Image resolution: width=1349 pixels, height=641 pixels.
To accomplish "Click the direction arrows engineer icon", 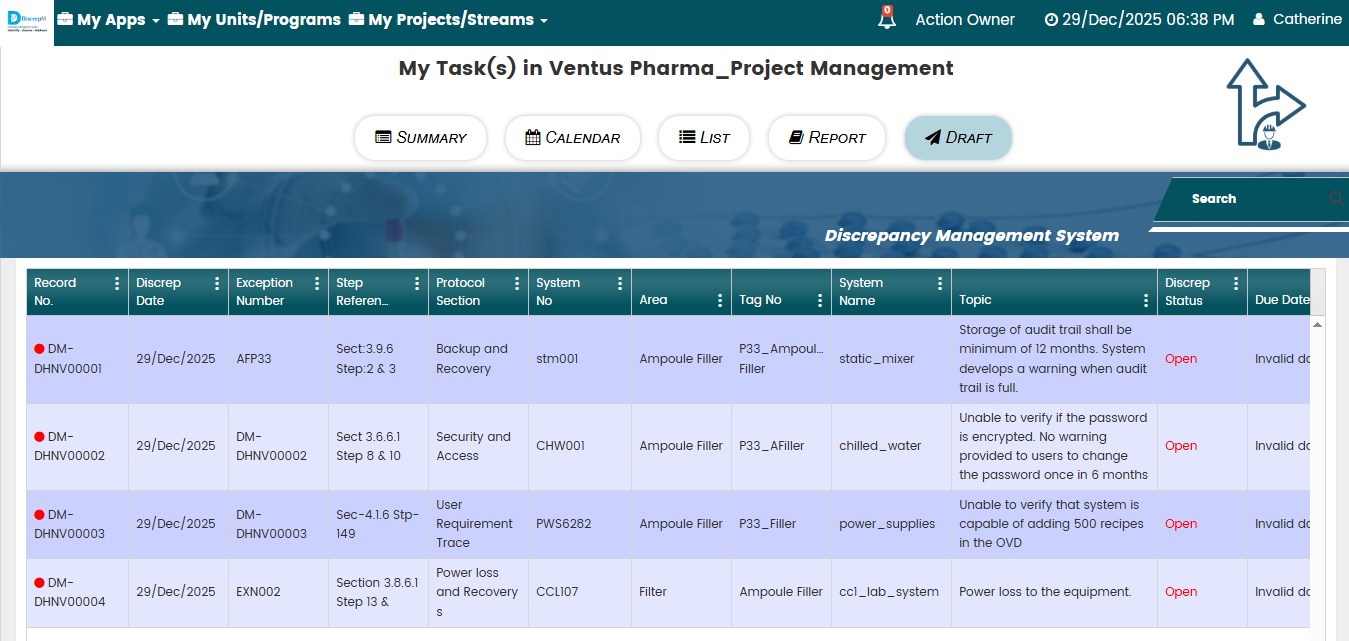I will tap(1266, 104).
